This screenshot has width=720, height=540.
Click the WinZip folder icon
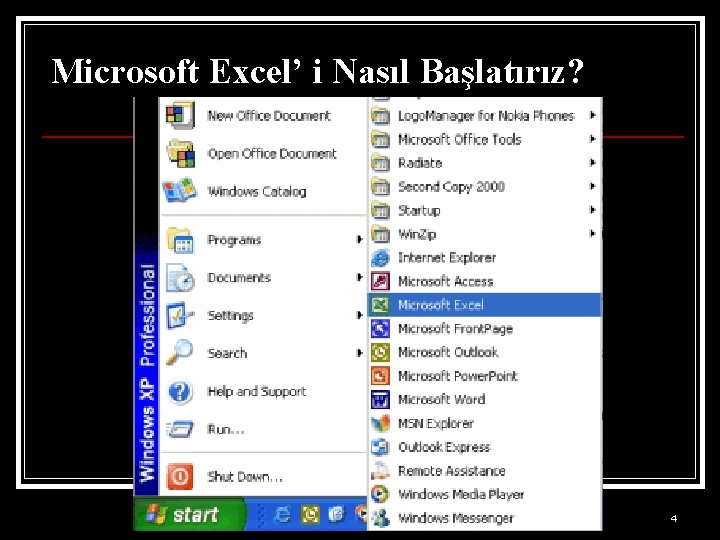pyautogui.click(x=380, y=234)
